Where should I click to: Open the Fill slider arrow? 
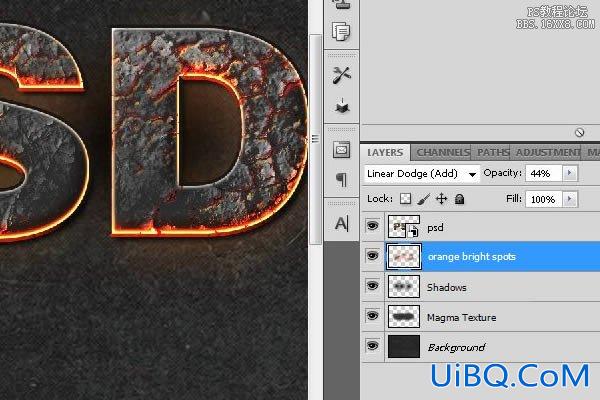[569, 199]
